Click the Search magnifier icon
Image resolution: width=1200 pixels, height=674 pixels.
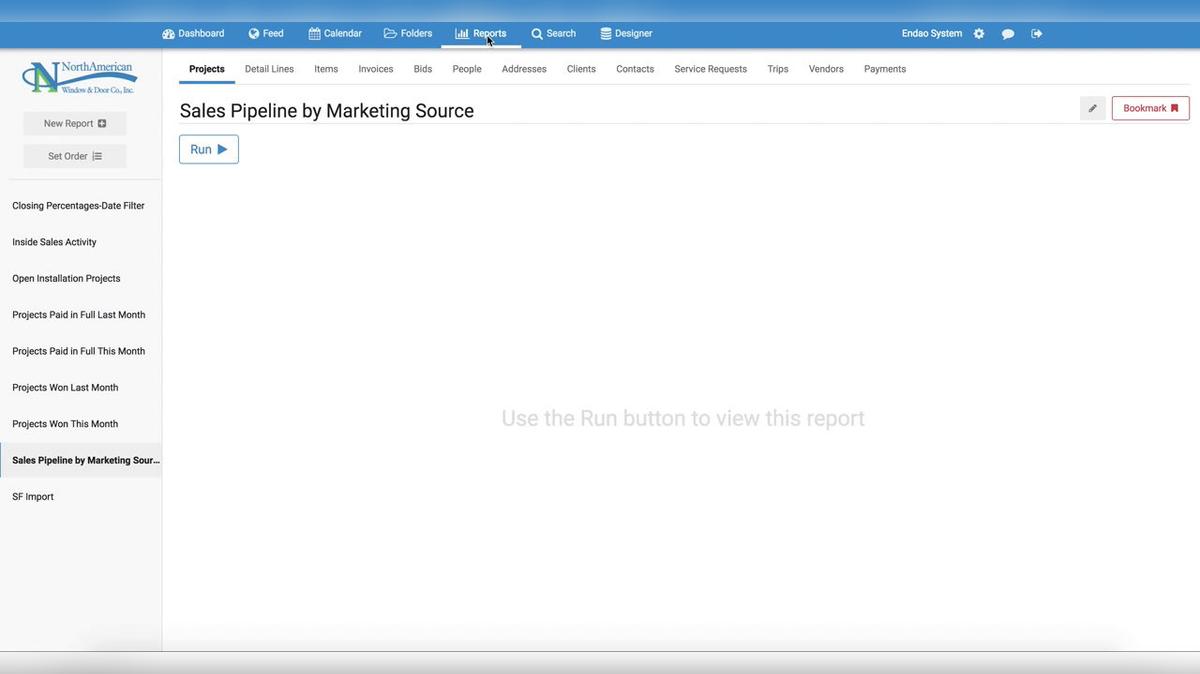(x=537, y=33)
